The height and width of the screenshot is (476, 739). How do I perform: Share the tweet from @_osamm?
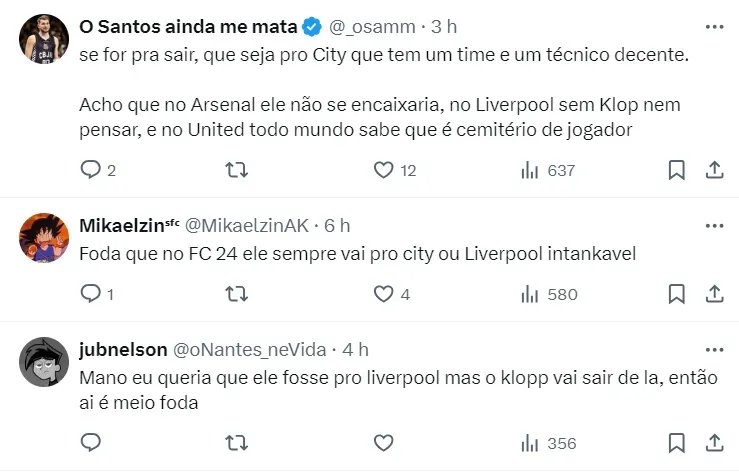[715, 170]
